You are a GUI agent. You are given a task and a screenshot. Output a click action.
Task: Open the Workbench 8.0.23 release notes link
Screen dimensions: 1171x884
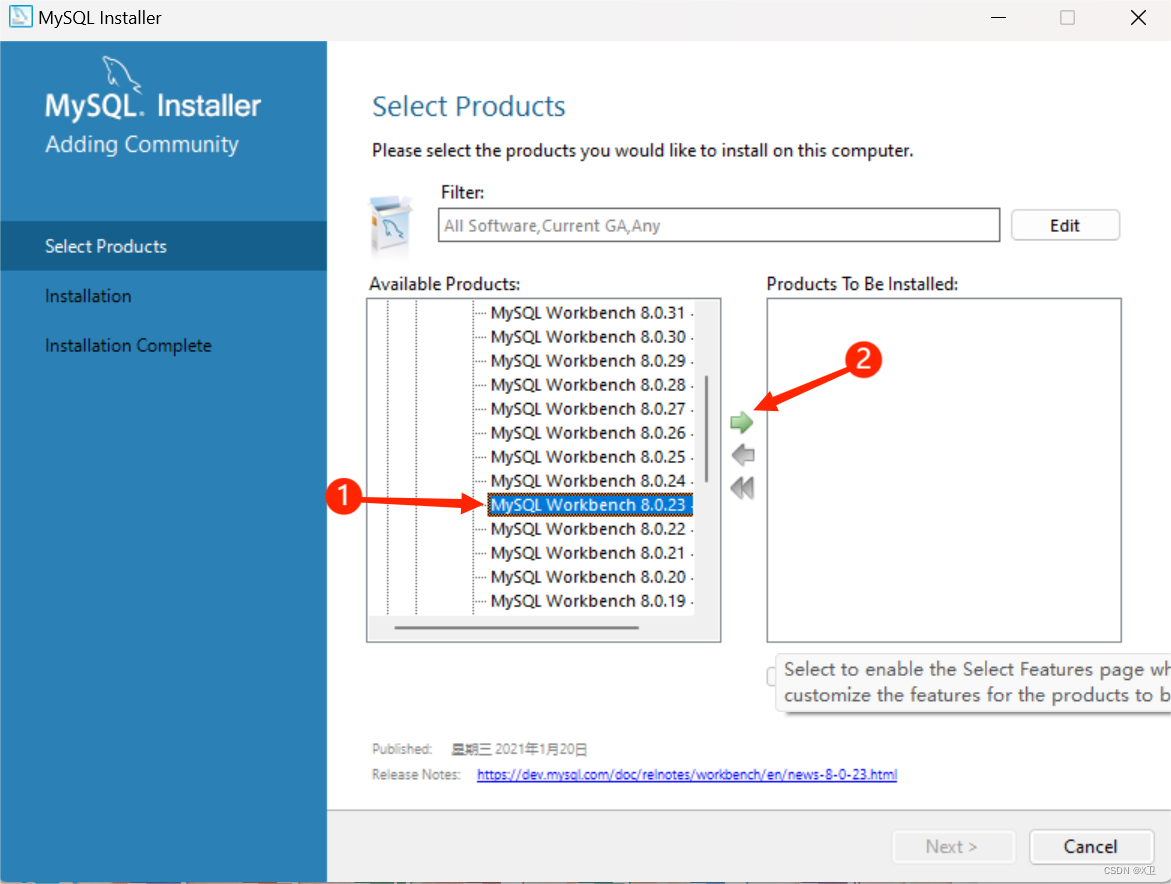(x=687, y=774)
